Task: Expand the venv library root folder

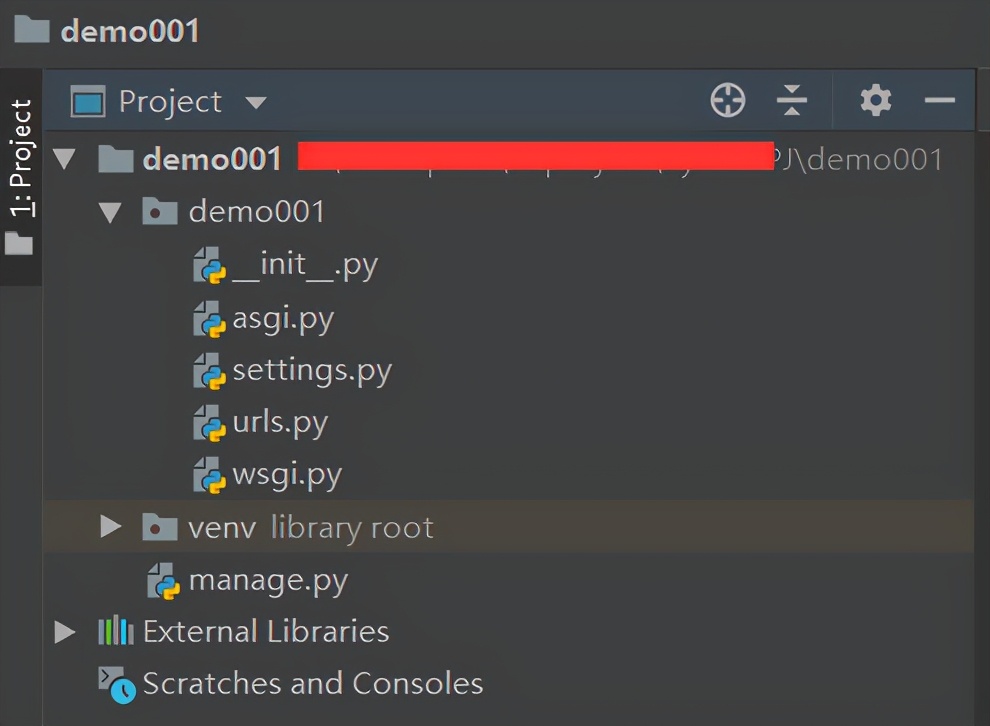Action: tap(110, 527)
